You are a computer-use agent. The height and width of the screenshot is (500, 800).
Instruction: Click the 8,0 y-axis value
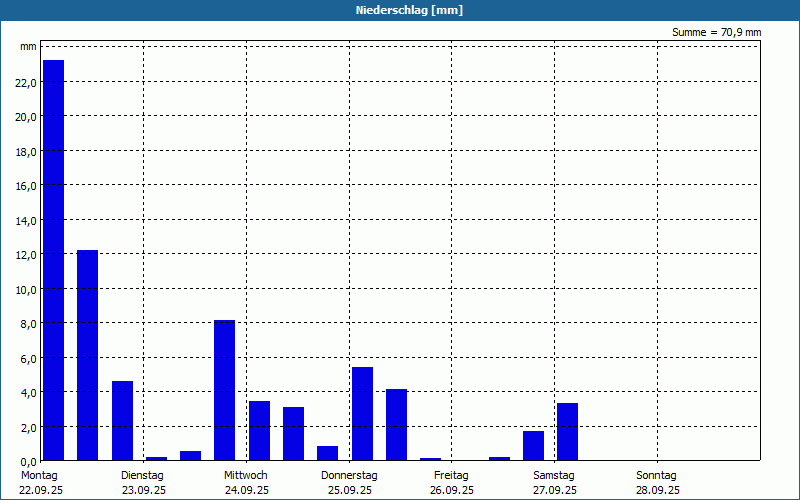pos(29,323)
